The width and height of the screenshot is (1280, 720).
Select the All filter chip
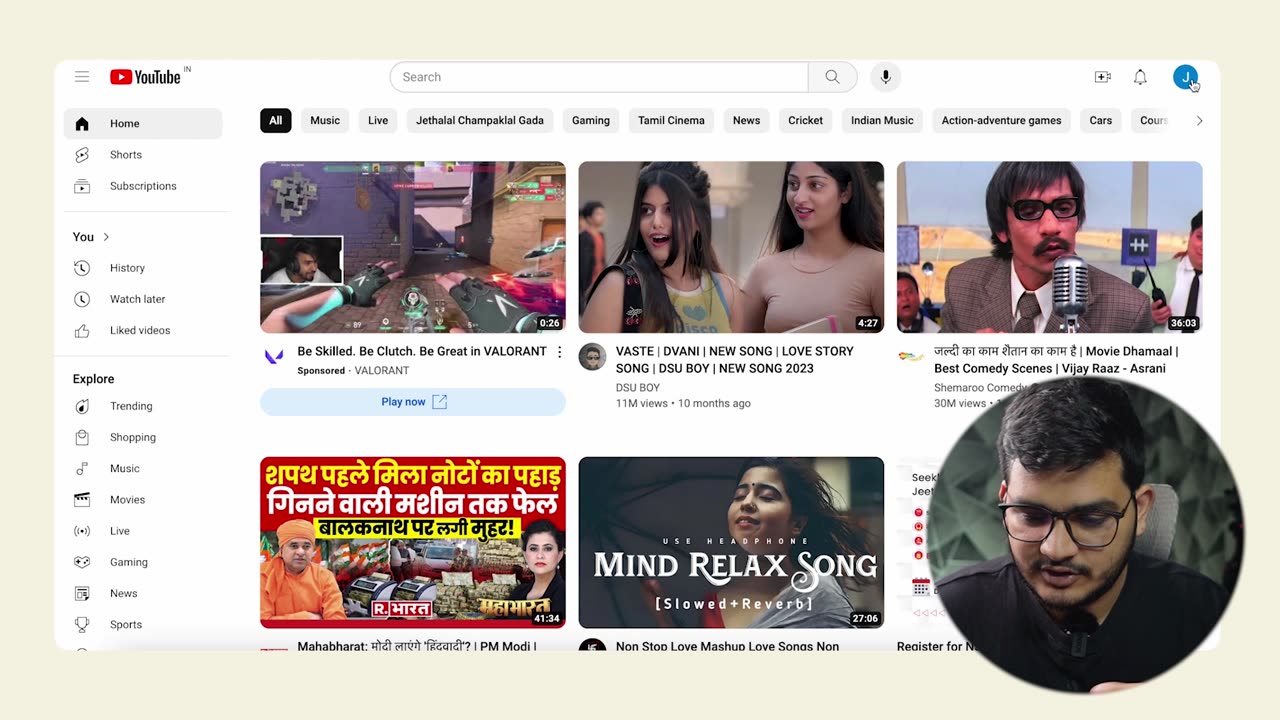point(275,121)
